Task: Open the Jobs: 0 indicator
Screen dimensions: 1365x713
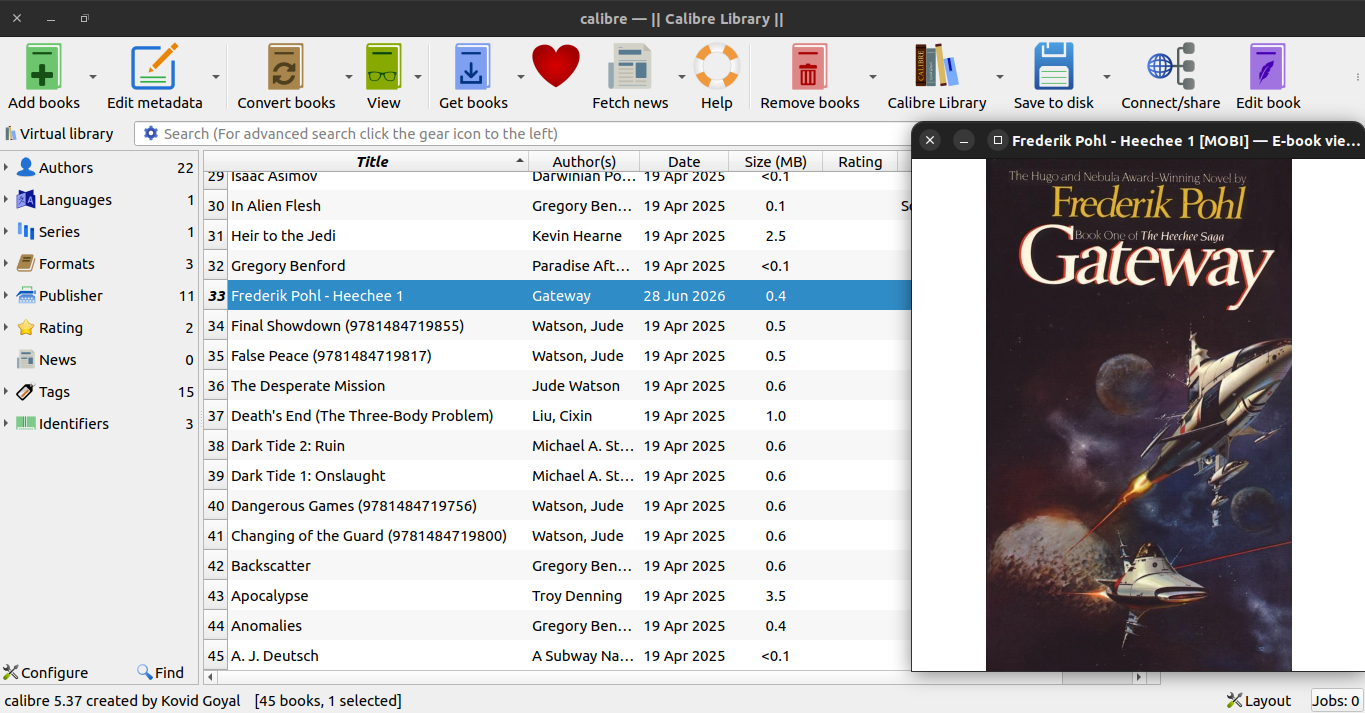Action: 1335,701
